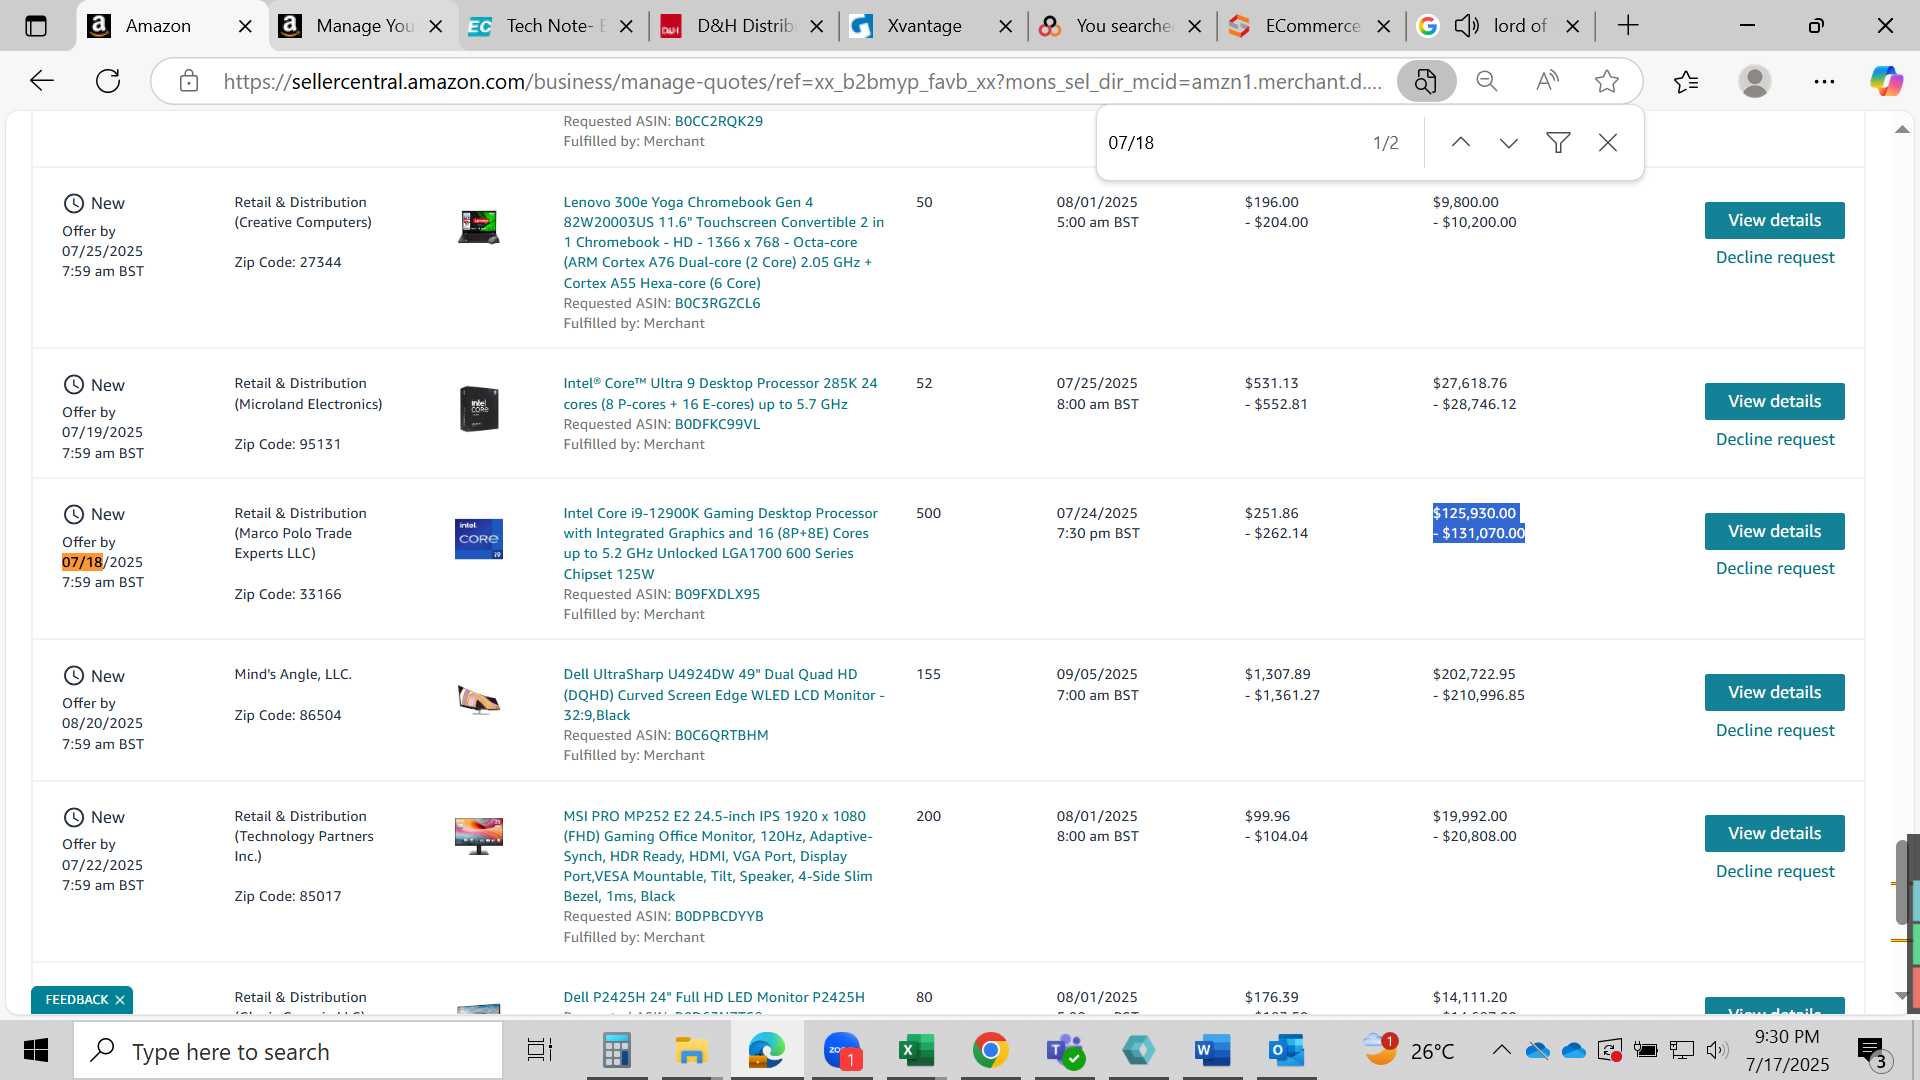Viewport: 1920px width, 1080px height.
Task: Launch the Copilot sidebar icon
Action: [x=1886, y=81]
